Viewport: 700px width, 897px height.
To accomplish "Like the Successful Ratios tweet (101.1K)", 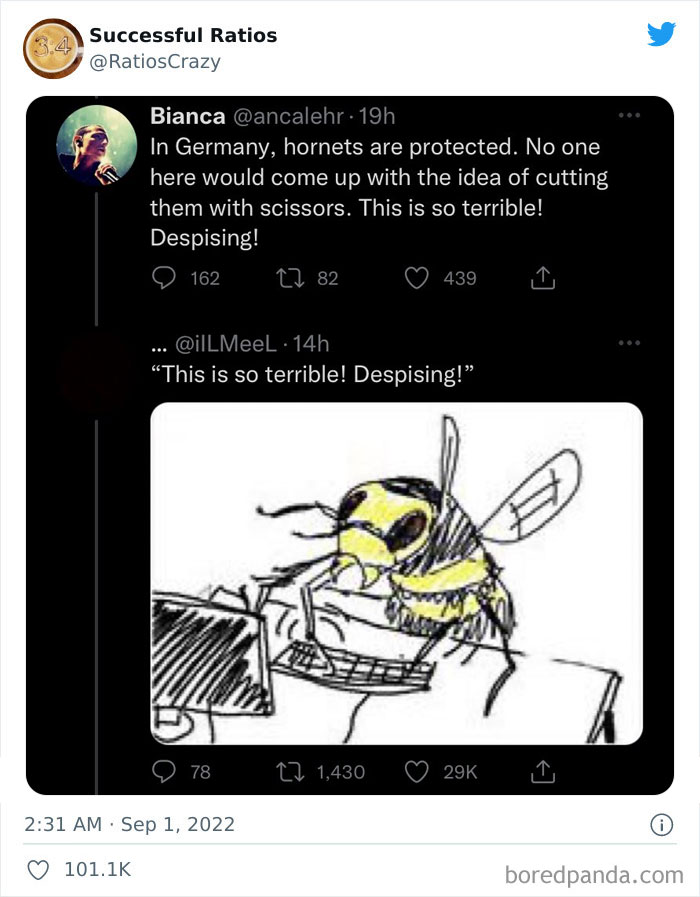I will [40, 870].
